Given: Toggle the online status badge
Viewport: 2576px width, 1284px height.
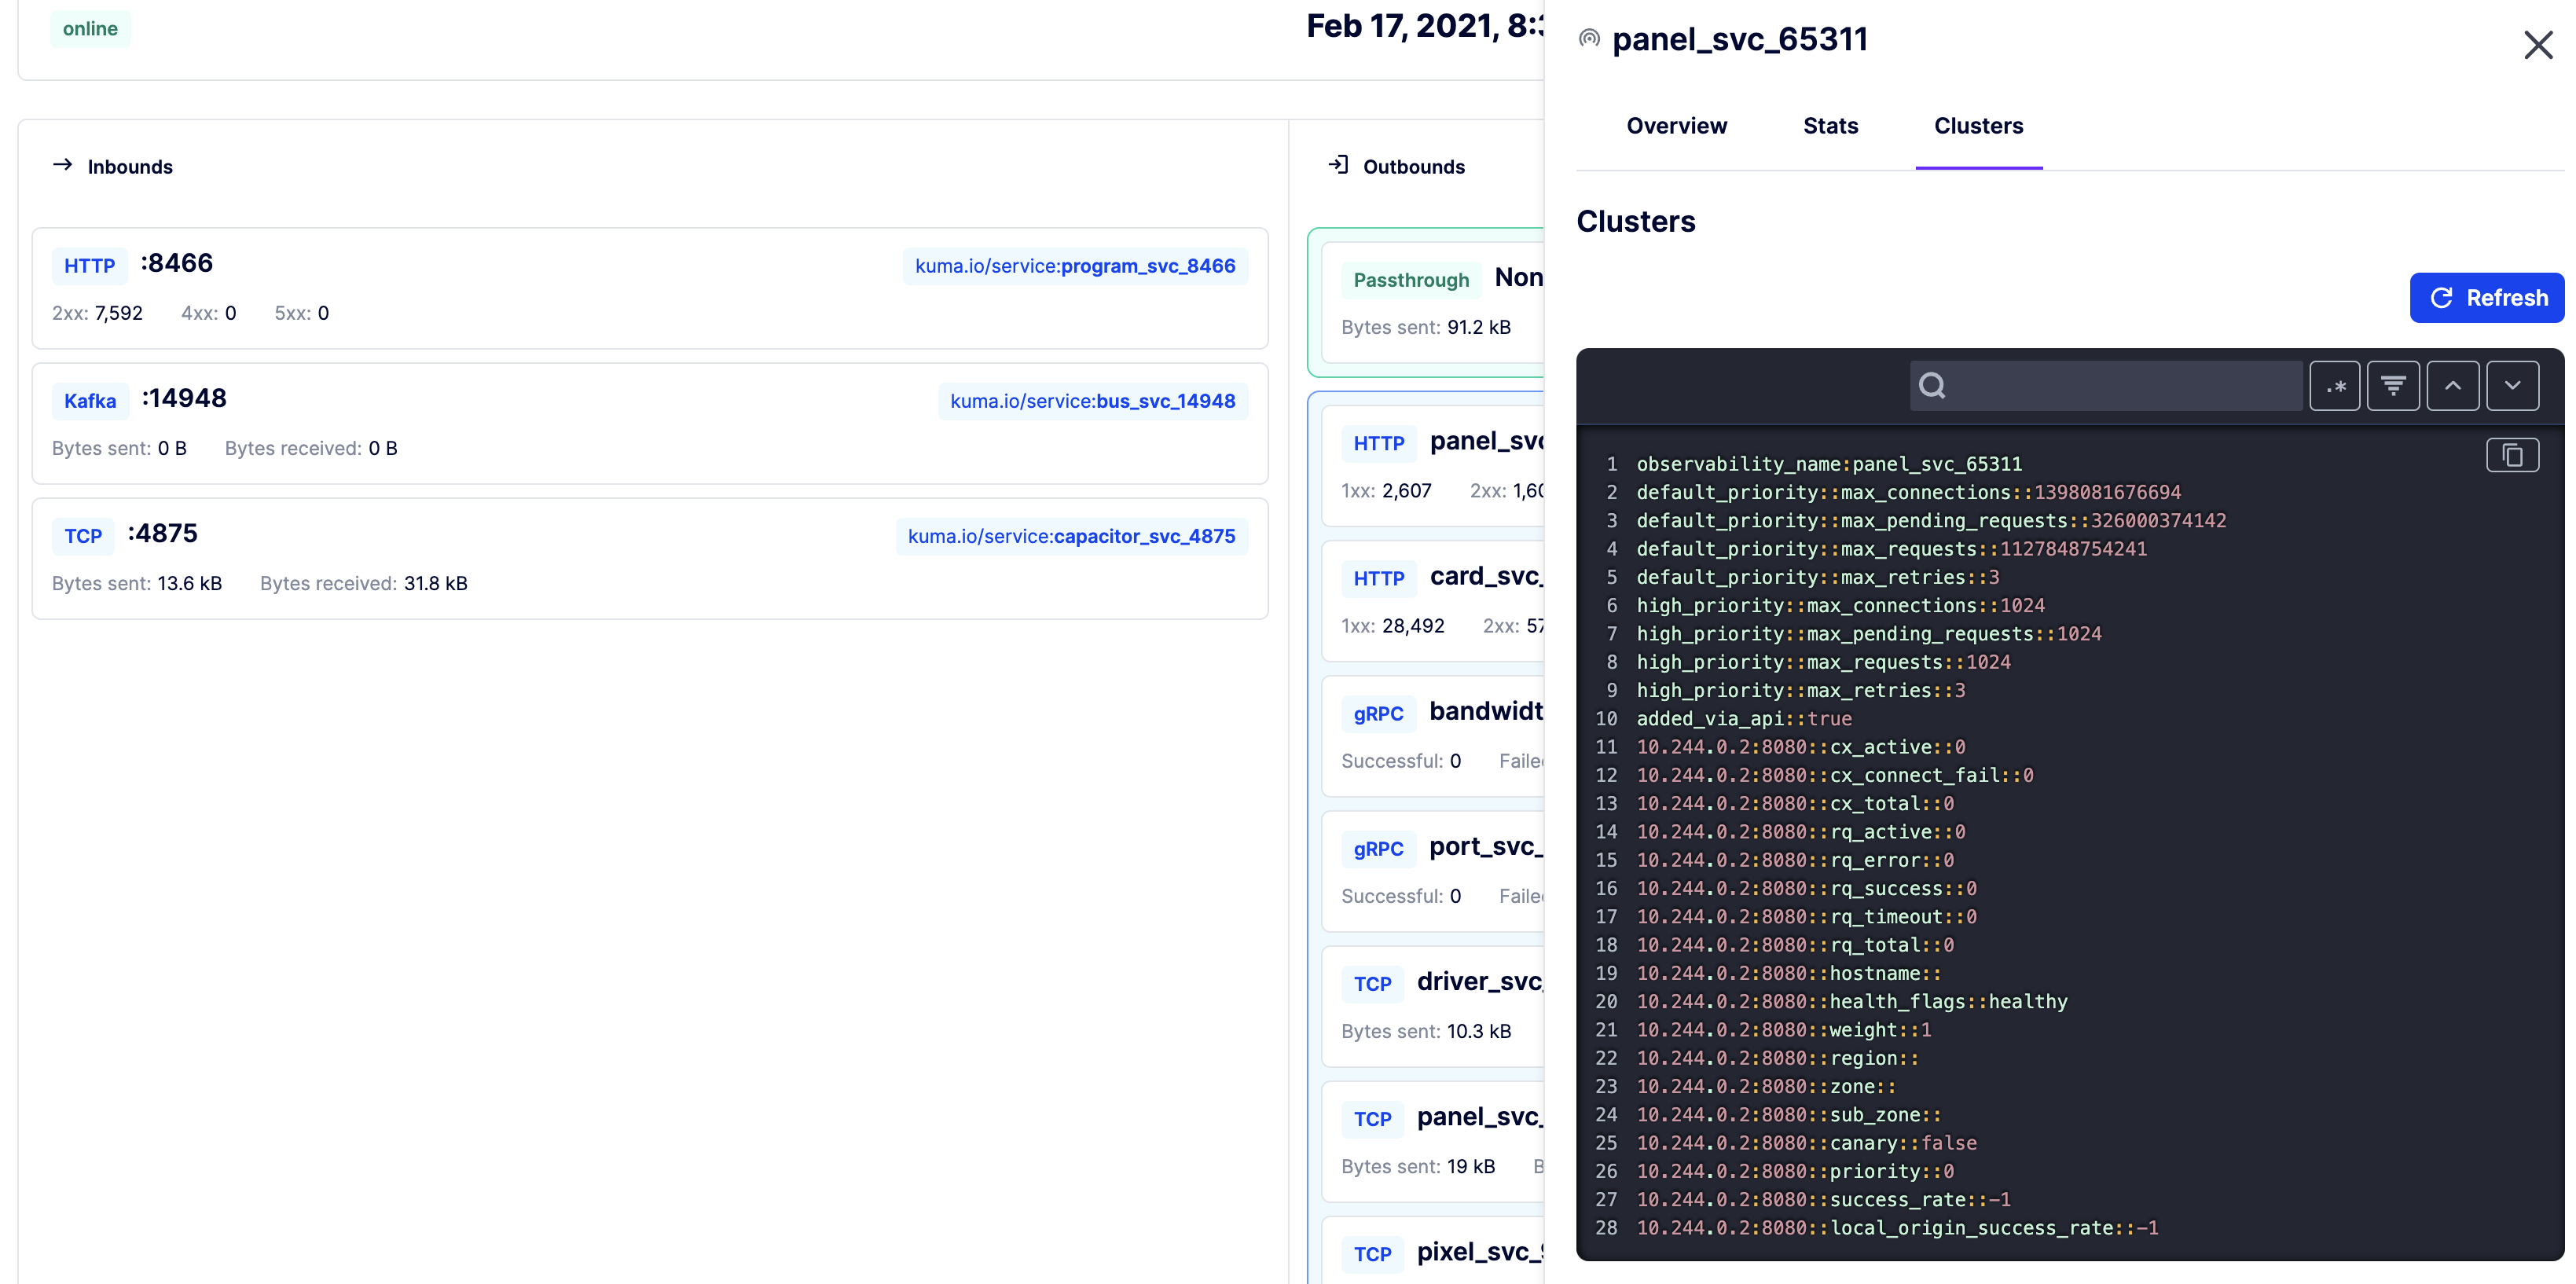Looking at the screenshot, I should [90, 29].
